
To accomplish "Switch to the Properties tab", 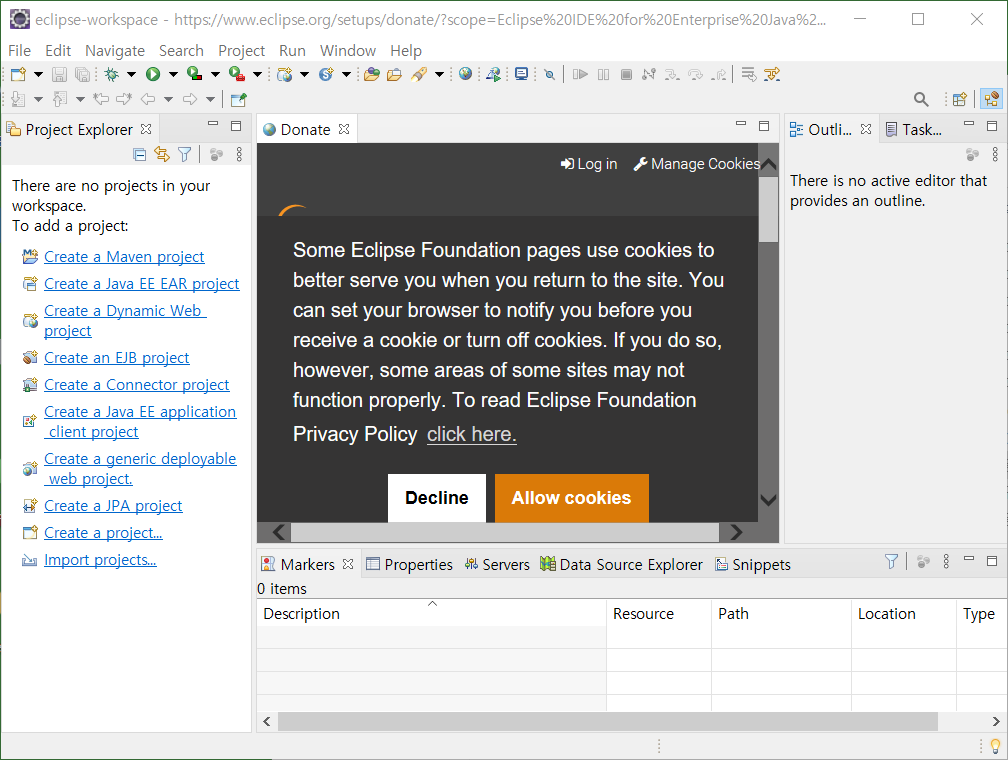I will [x=410, y=565].
